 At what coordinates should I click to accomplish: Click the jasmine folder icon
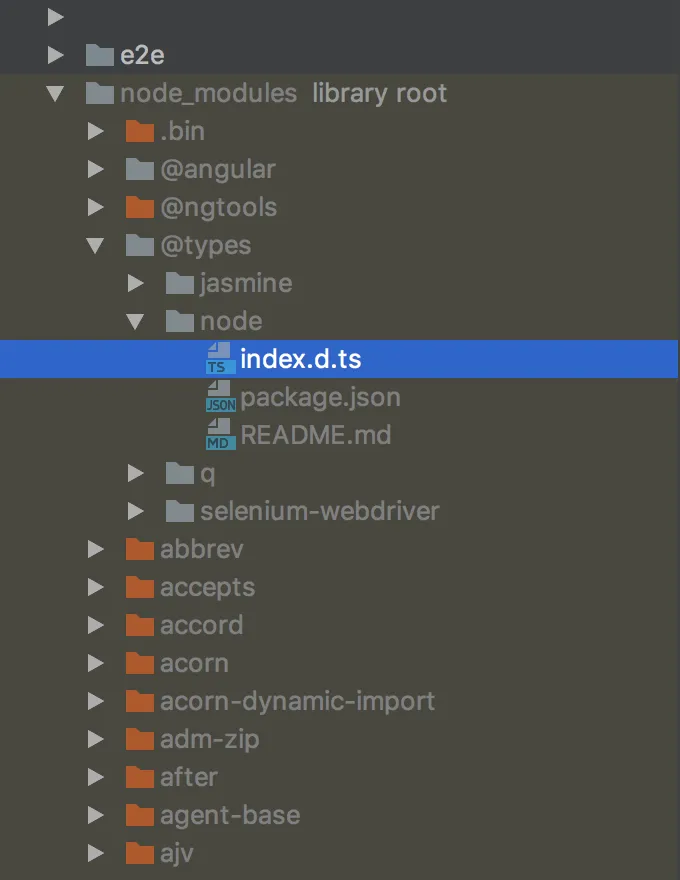(180, 283)
